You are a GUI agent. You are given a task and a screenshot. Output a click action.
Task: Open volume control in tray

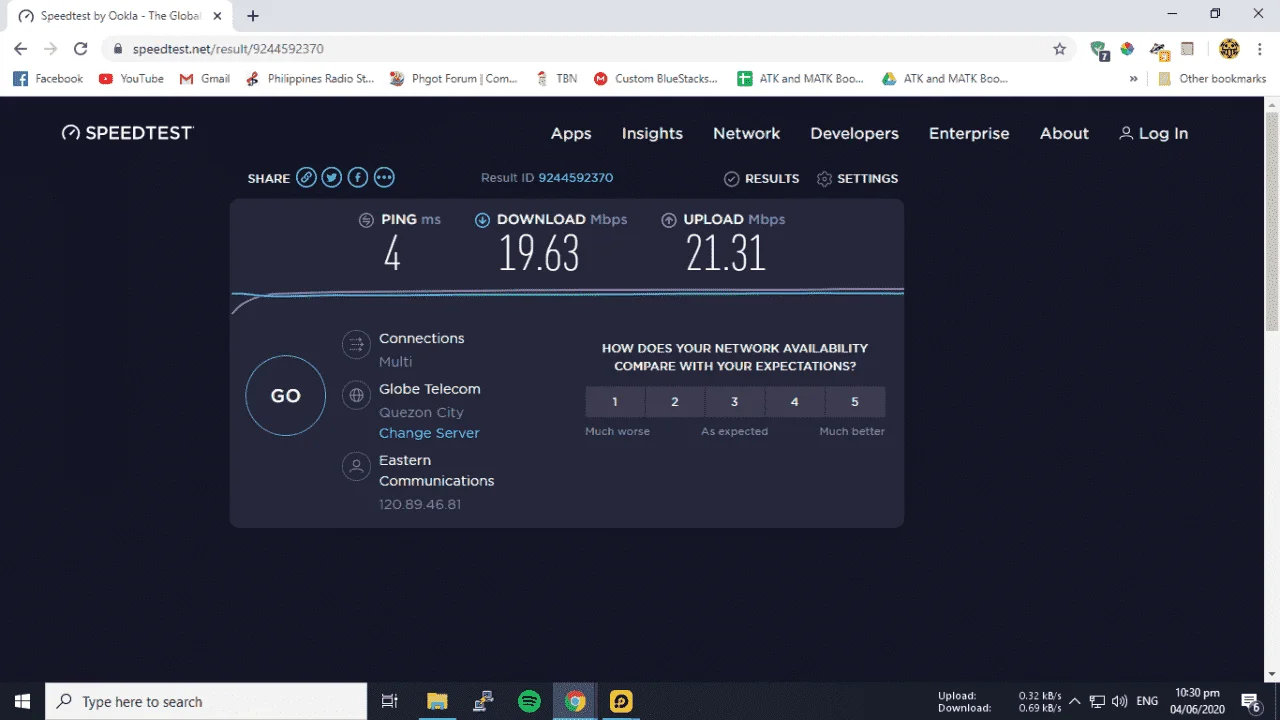[x=1120, y=701]
